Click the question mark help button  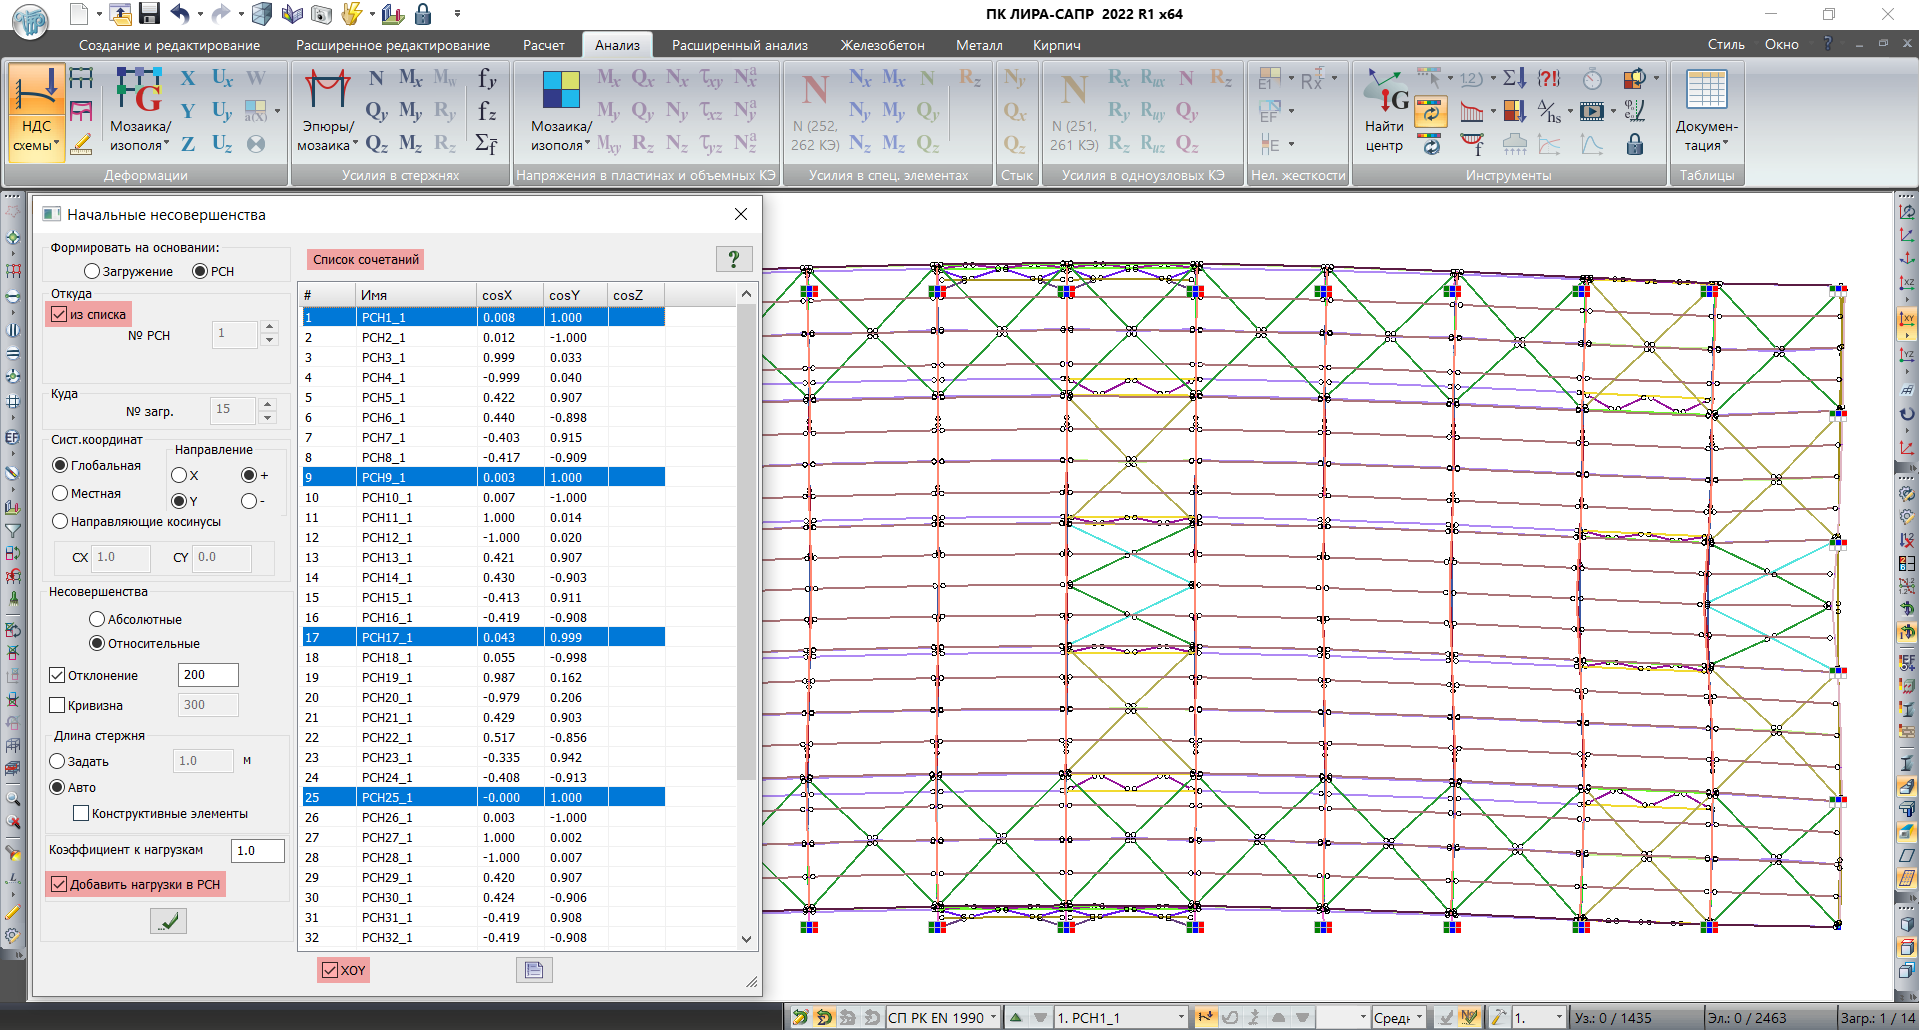[734, 259]
